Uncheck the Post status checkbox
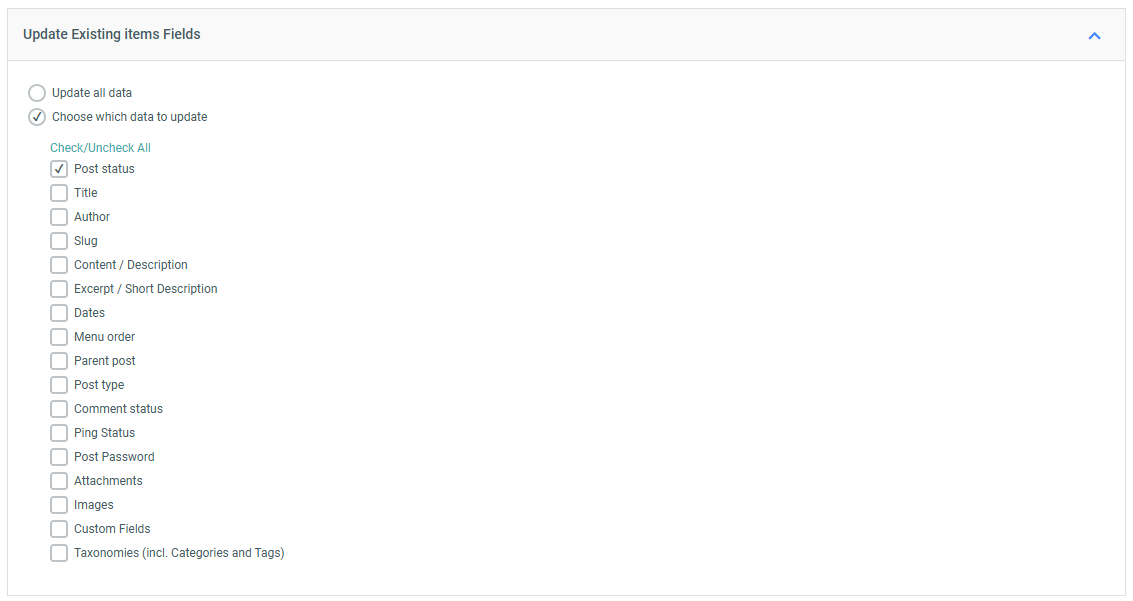This screenshot has width=1133, height=601. (59, 169)
